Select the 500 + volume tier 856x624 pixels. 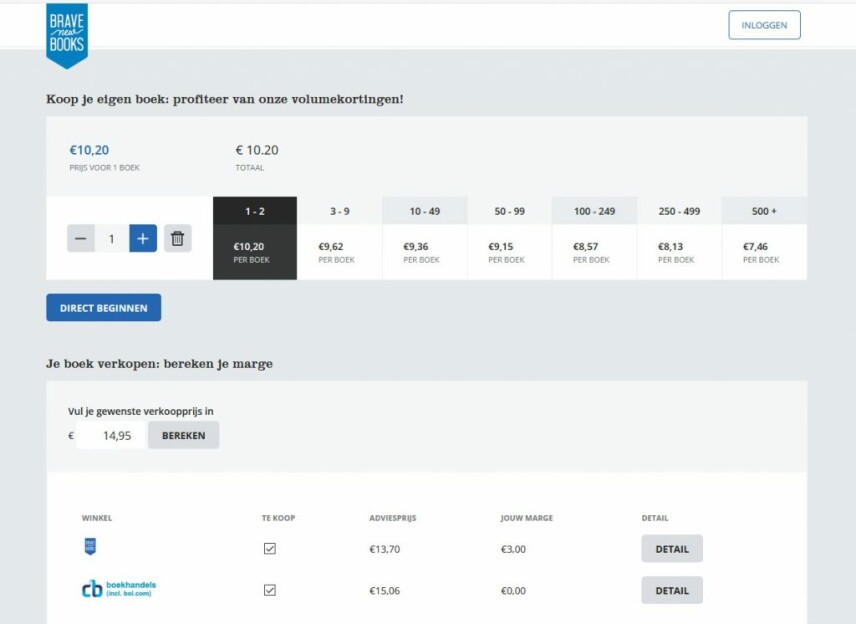(x=764, y=238)
